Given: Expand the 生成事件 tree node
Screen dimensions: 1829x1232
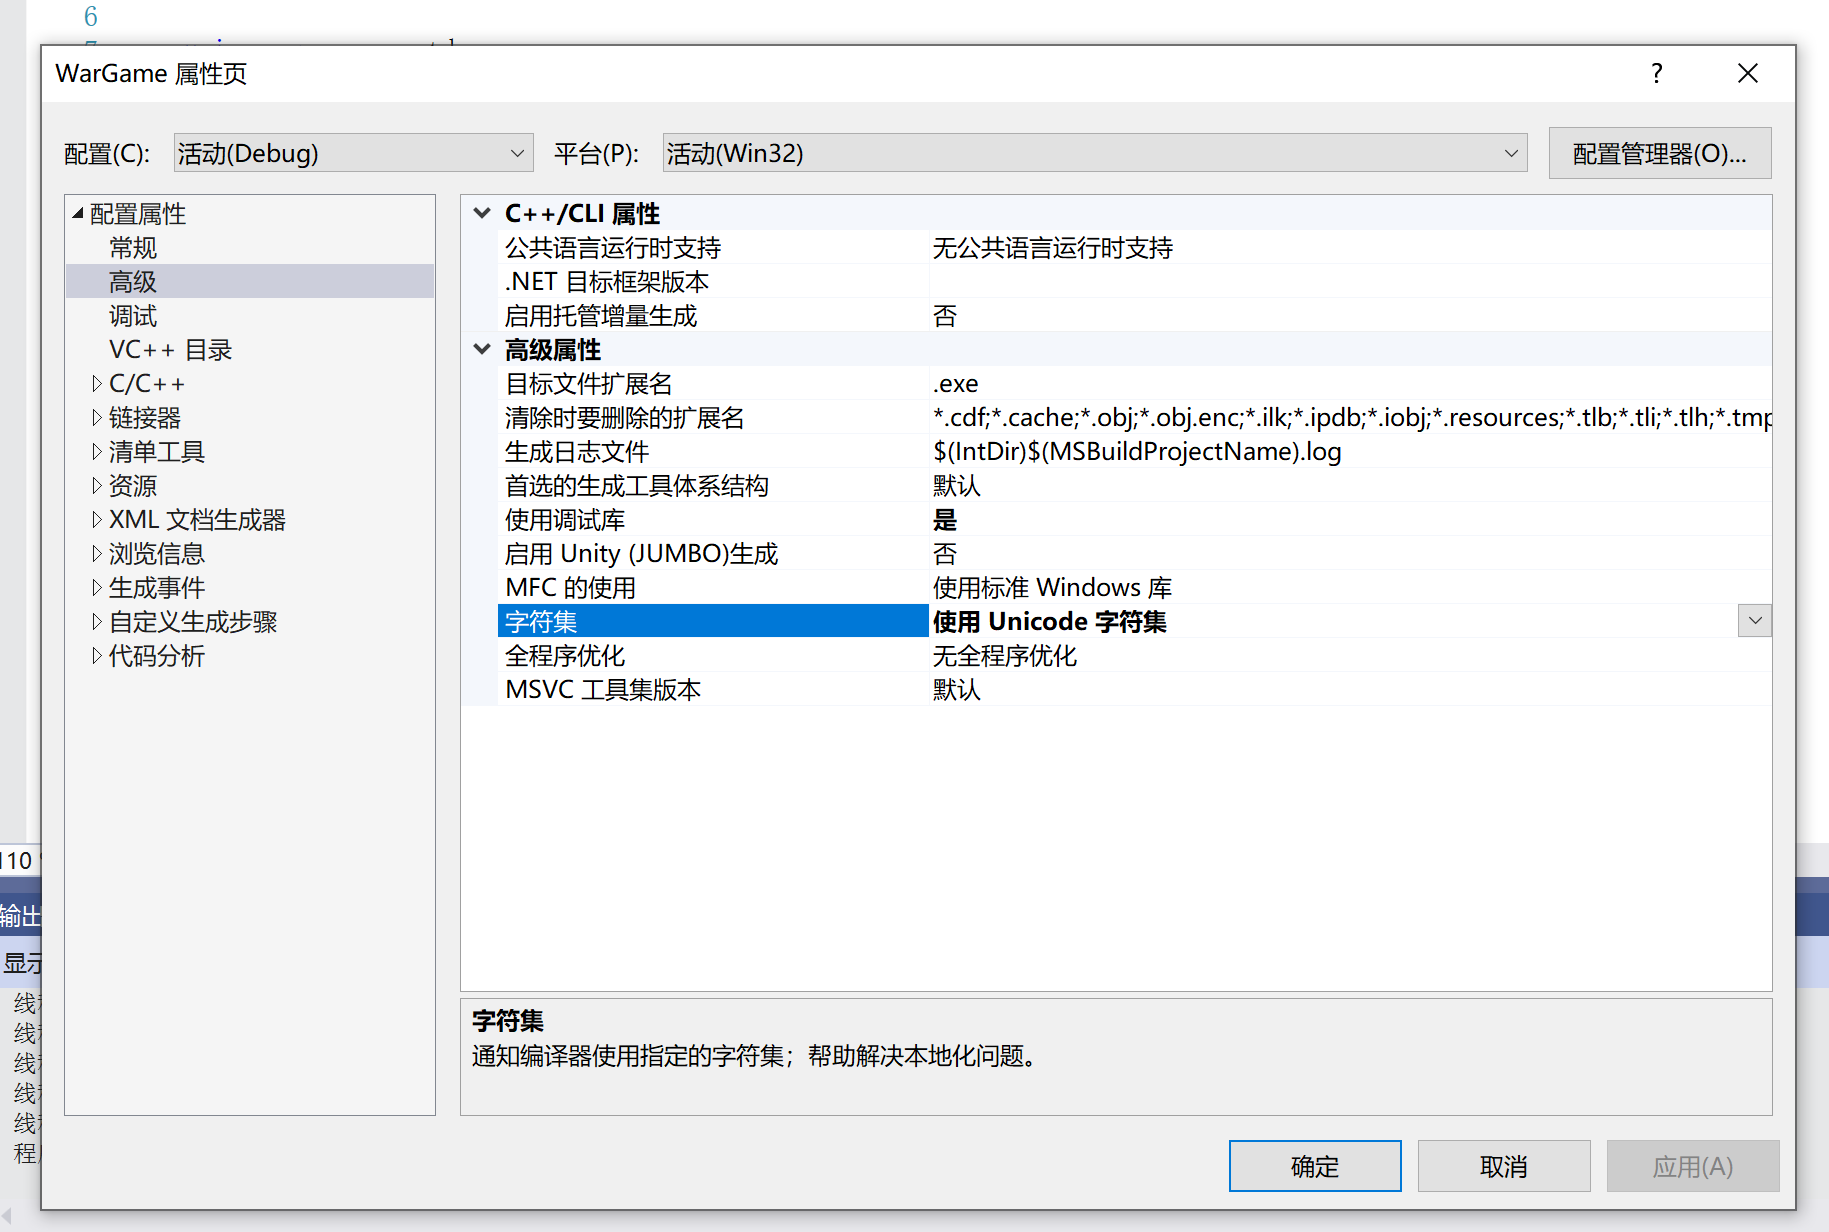Looking at the screenshot, I should click(96, 587).
